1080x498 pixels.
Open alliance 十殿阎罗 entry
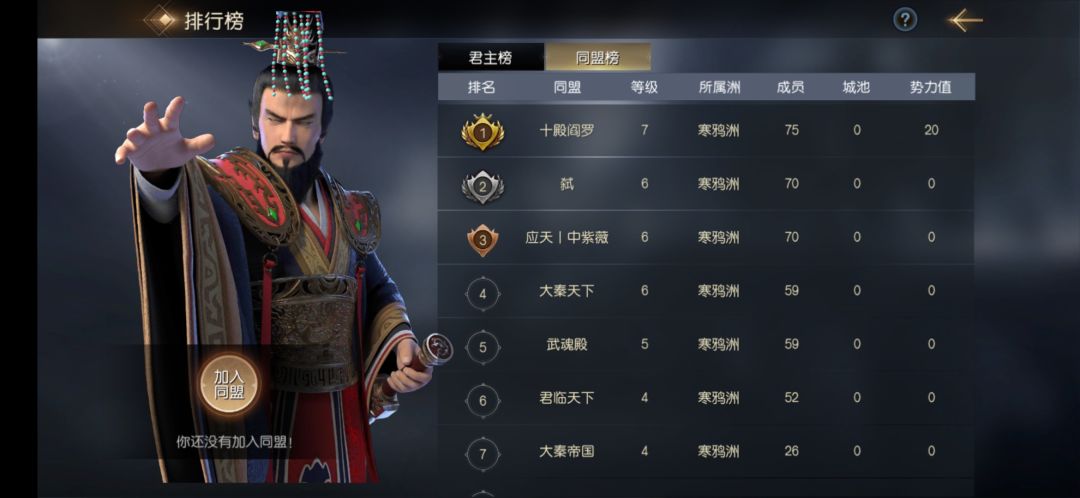coord(706,130)
